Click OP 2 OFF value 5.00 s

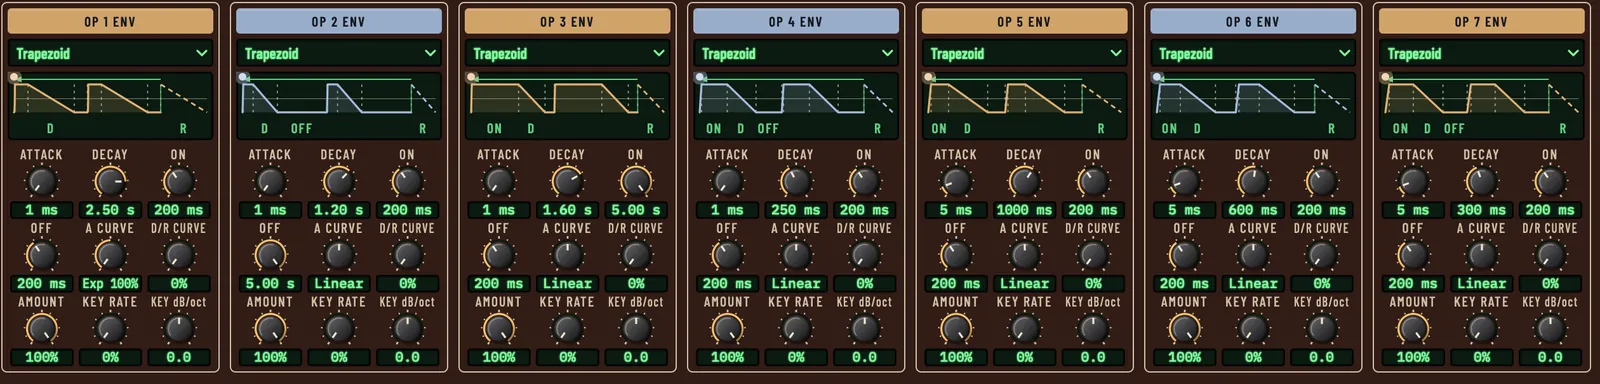tap(270, 283)
